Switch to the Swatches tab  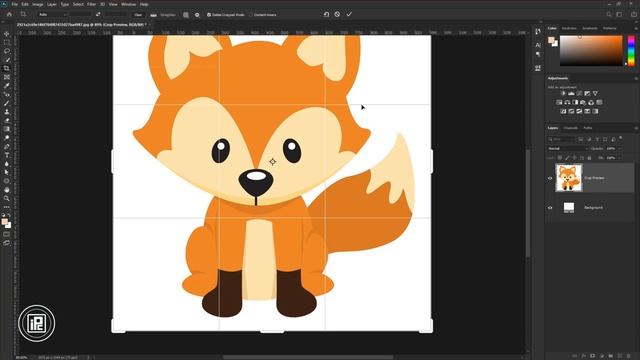click(x=569, y=28)
